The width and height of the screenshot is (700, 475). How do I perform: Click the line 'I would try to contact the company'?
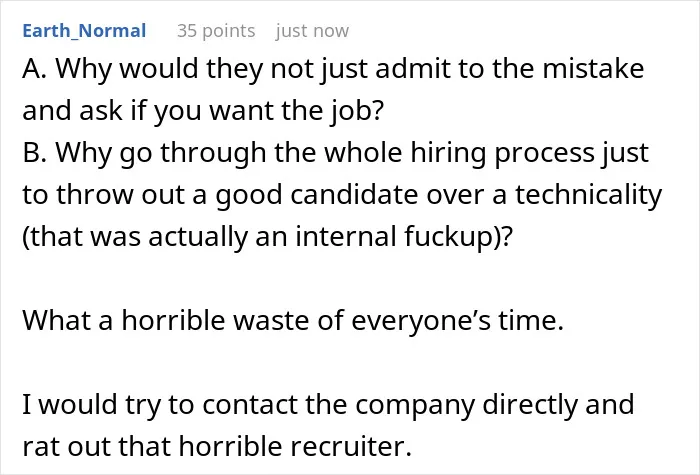(x=328, y=405)
